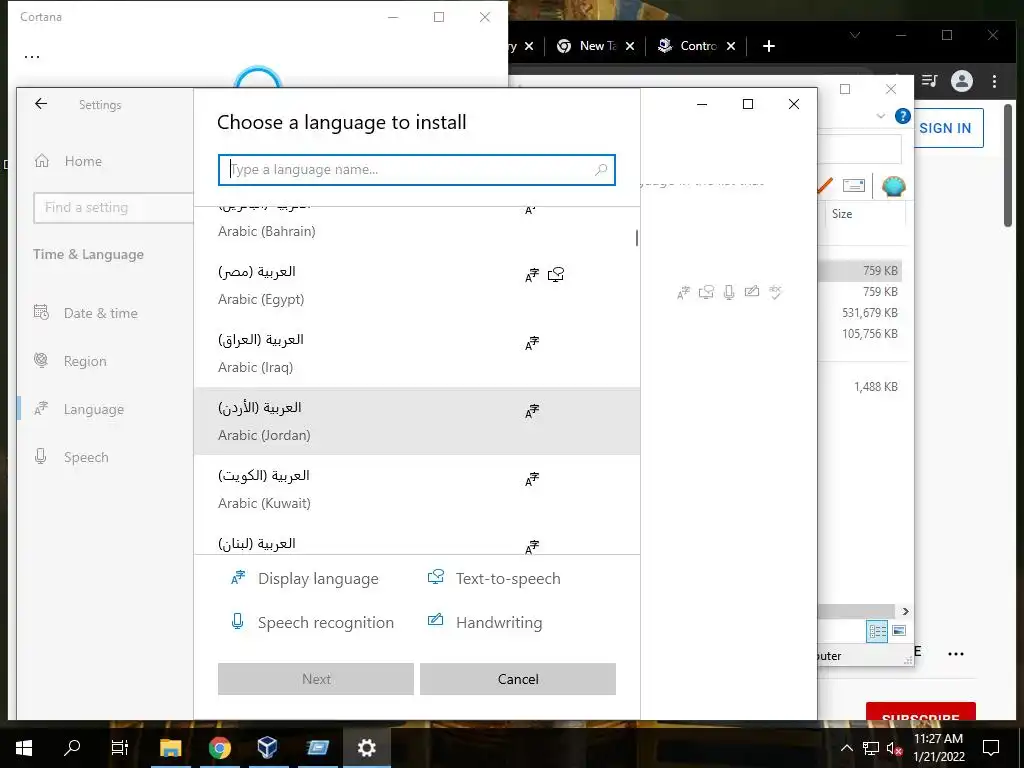
Task: Open the Cortana three-dot menu
Action: tap(32, 57)
